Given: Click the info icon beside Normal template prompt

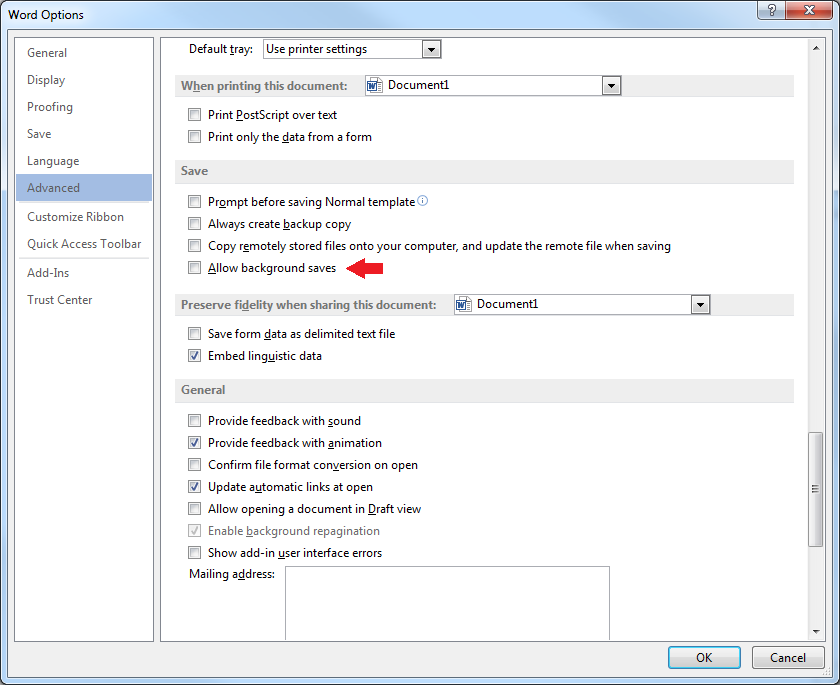Looking at the screenshot, I should [422, 201].
